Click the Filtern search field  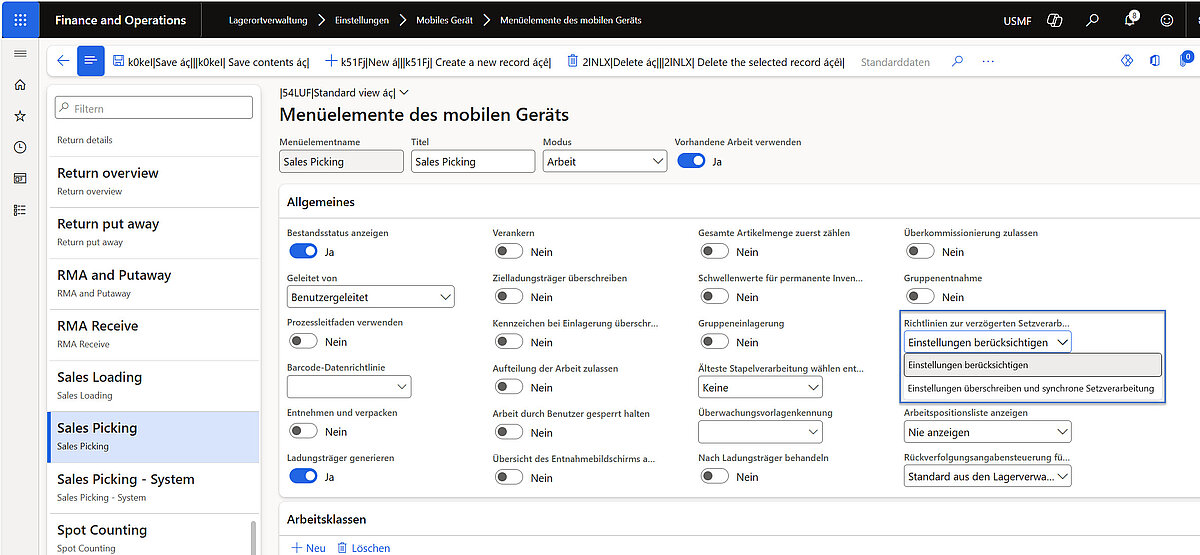click(153, 108)
